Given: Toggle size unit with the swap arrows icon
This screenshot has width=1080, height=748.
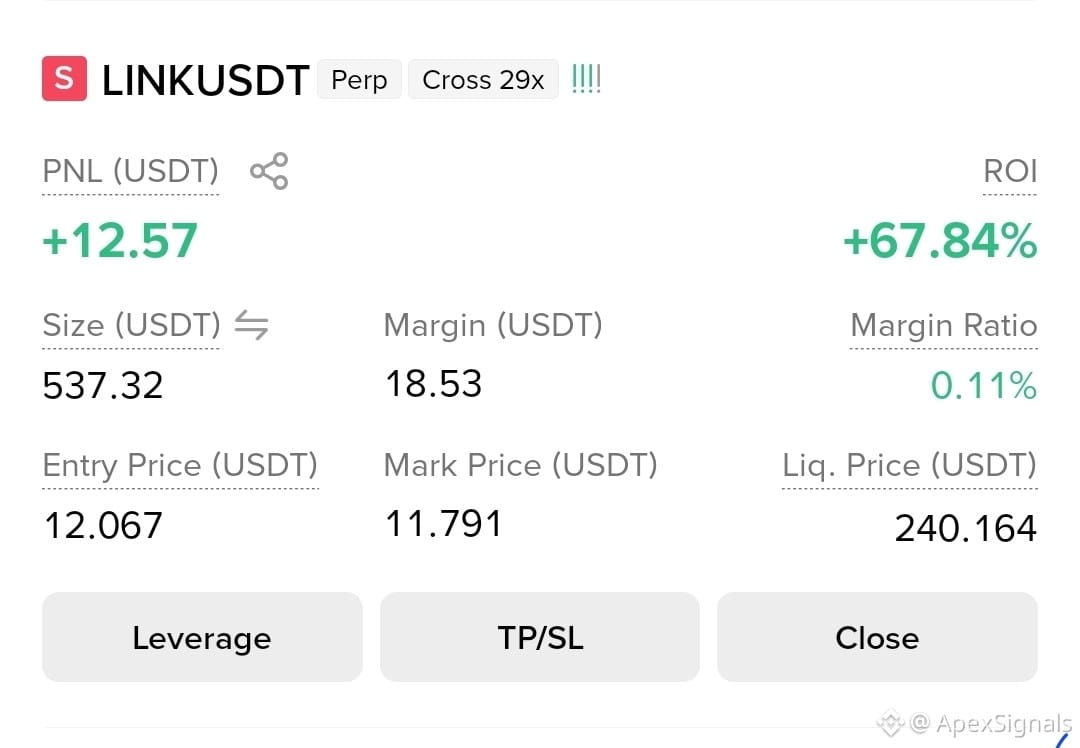Looking at the screenshot, I should pyautogui.click(x=251, y=325).
